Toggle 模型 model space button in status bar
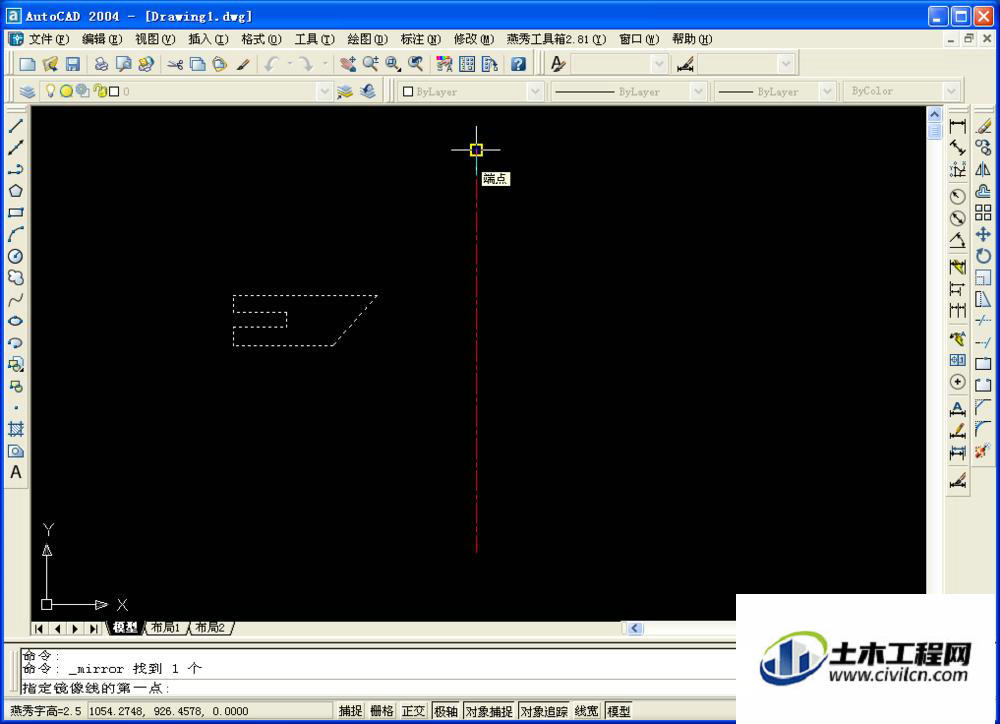Screen dimensions: 1000x724 pos(619,711)
